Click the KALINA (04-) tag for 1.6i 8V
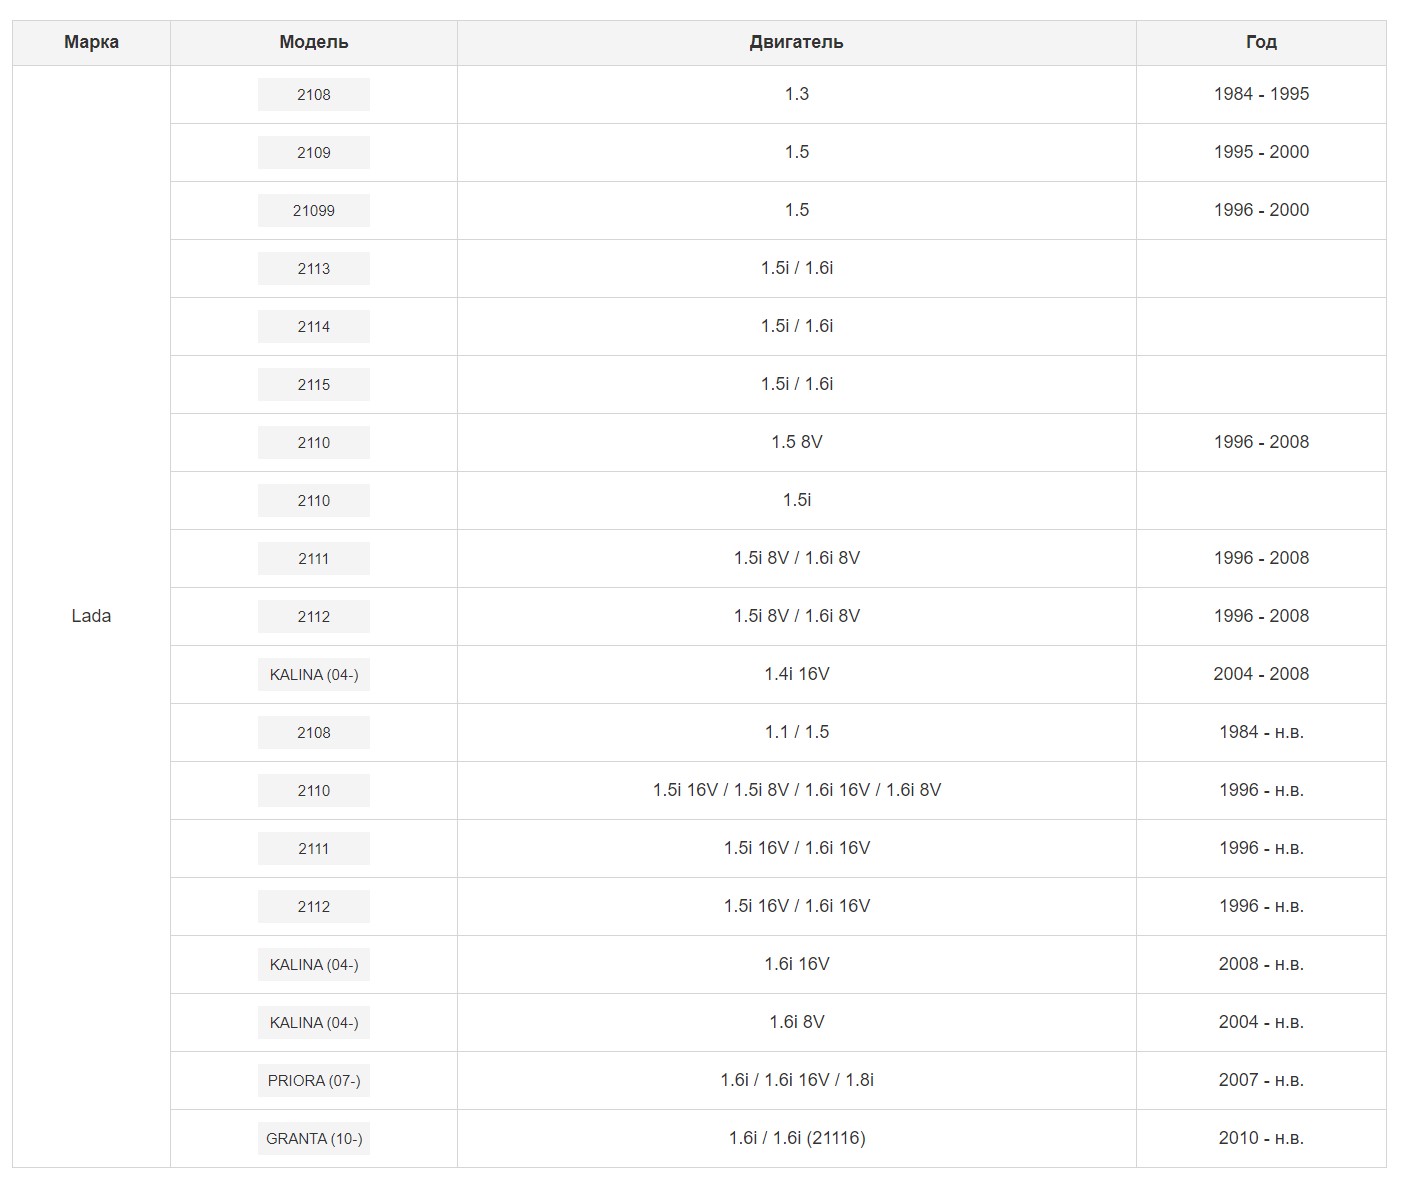Viewport: 1404px width, 1179px height. coord(313,1023)
